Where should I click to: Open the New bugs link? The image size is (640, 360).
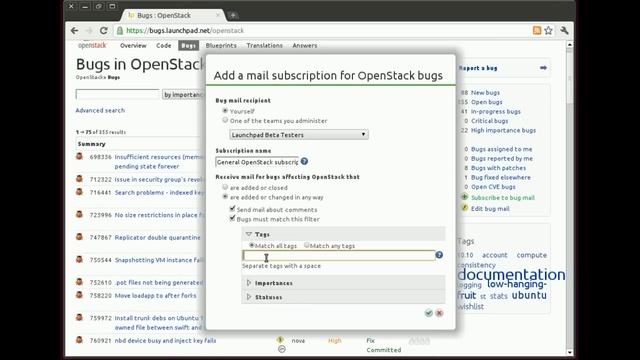(x=485, y=93)
